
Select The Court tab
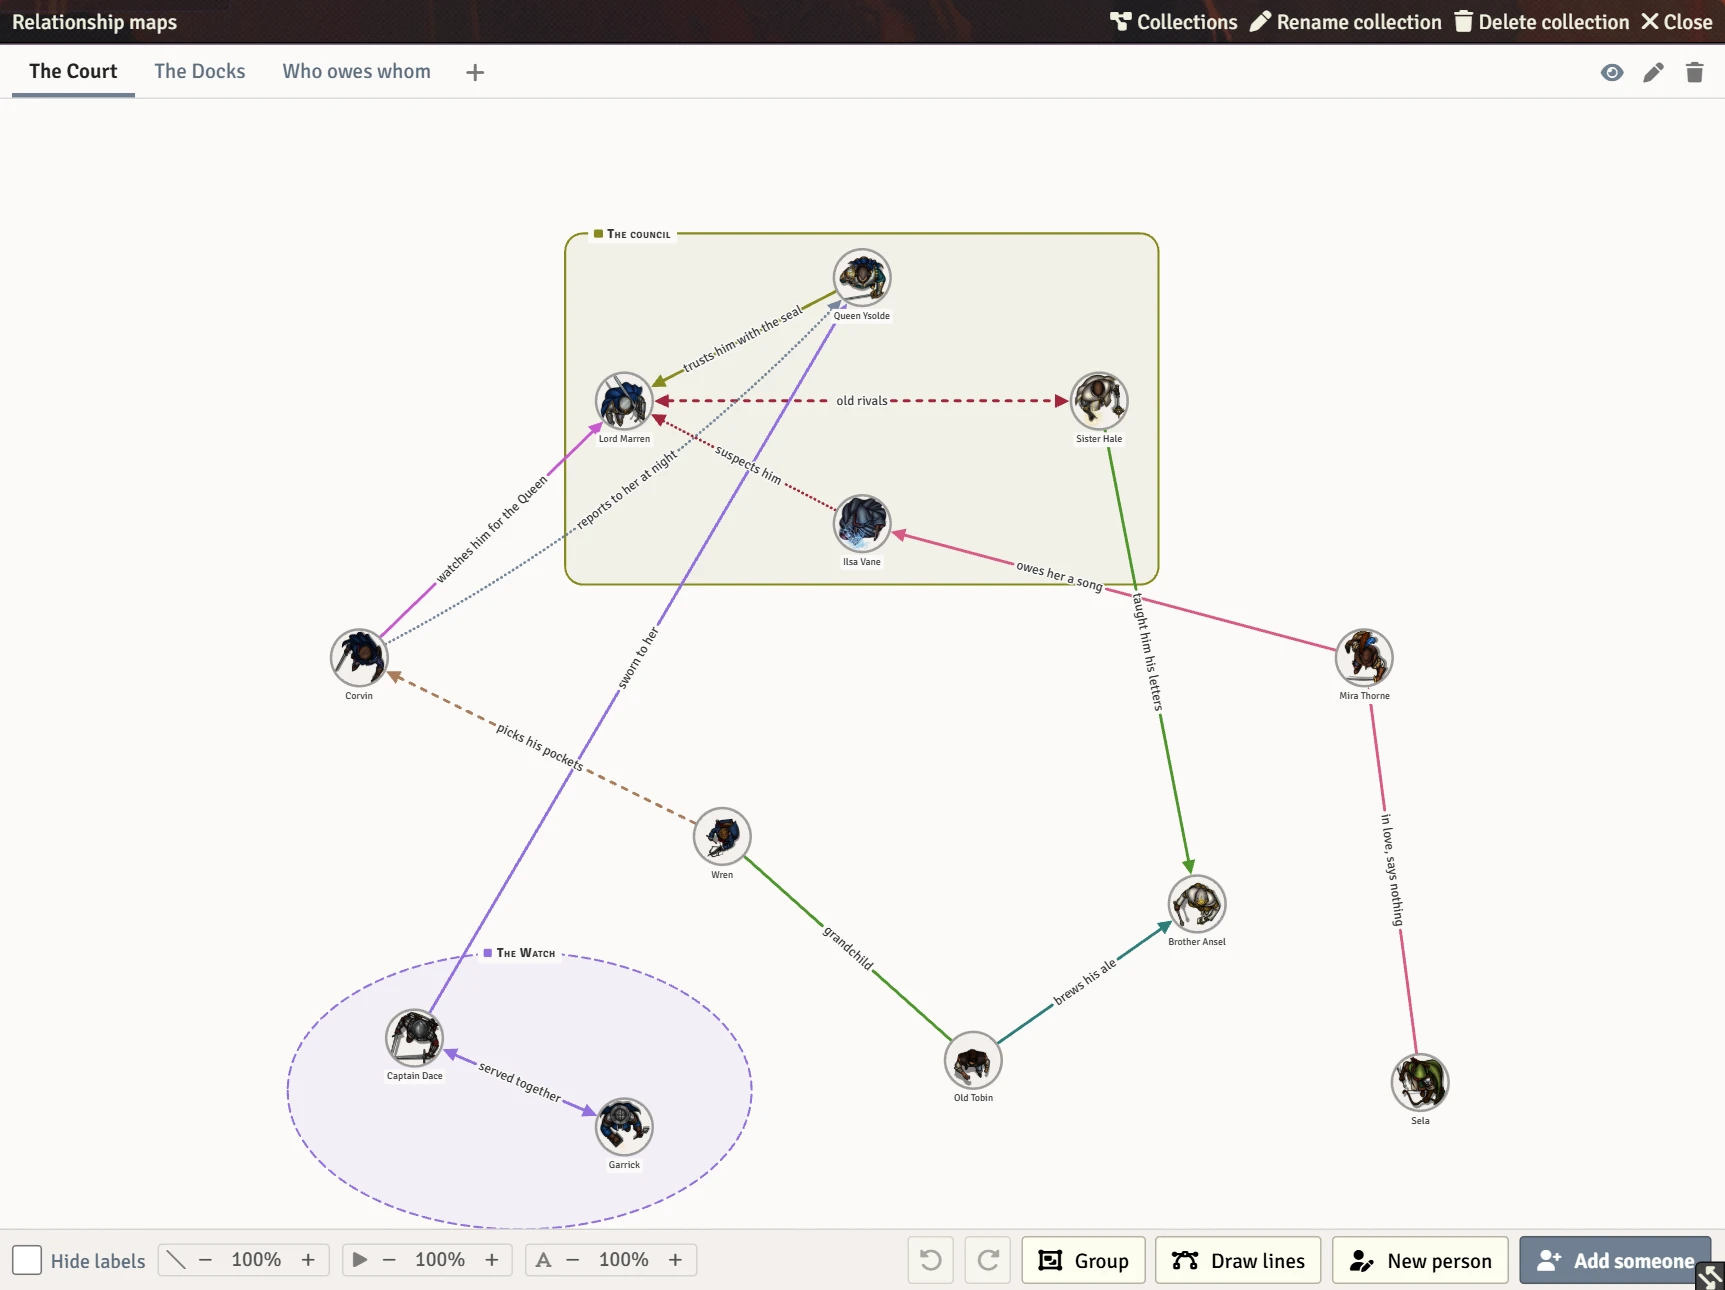click(73, 71)
